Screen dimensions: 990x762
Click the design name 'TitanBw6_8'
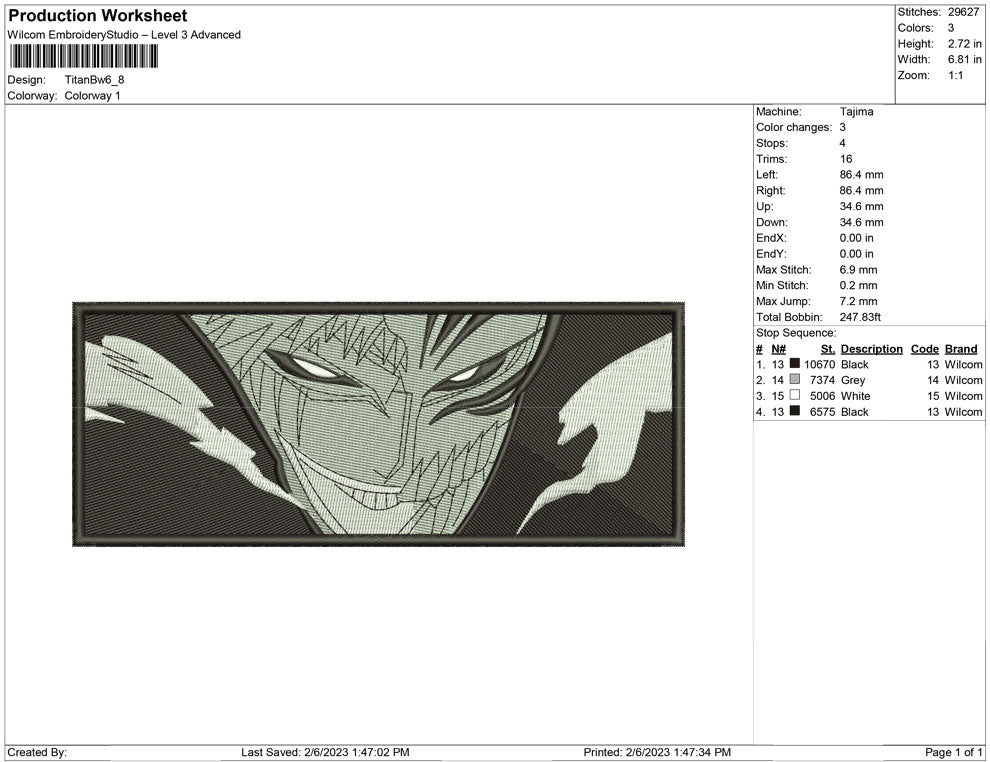coord(95,80)
